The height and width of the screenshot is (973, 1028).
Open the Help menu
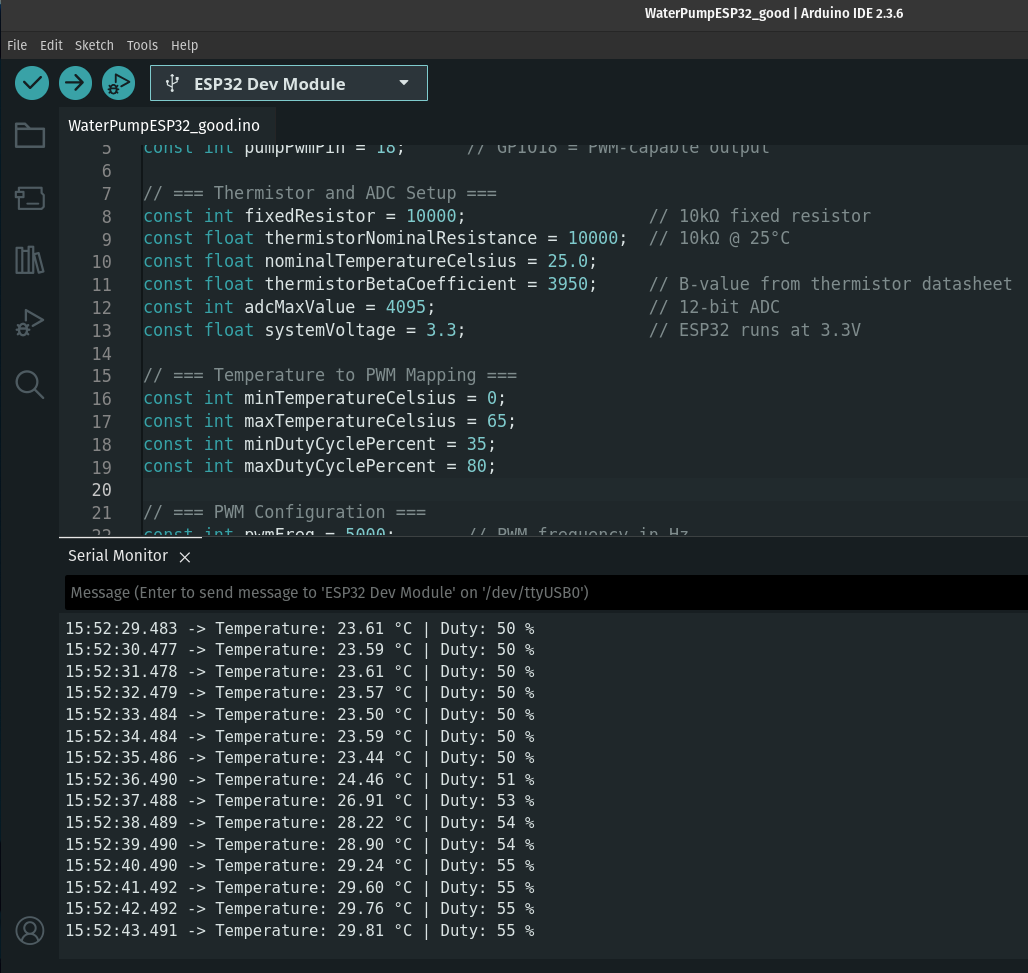pyautogui.click(x=184, y=45)
